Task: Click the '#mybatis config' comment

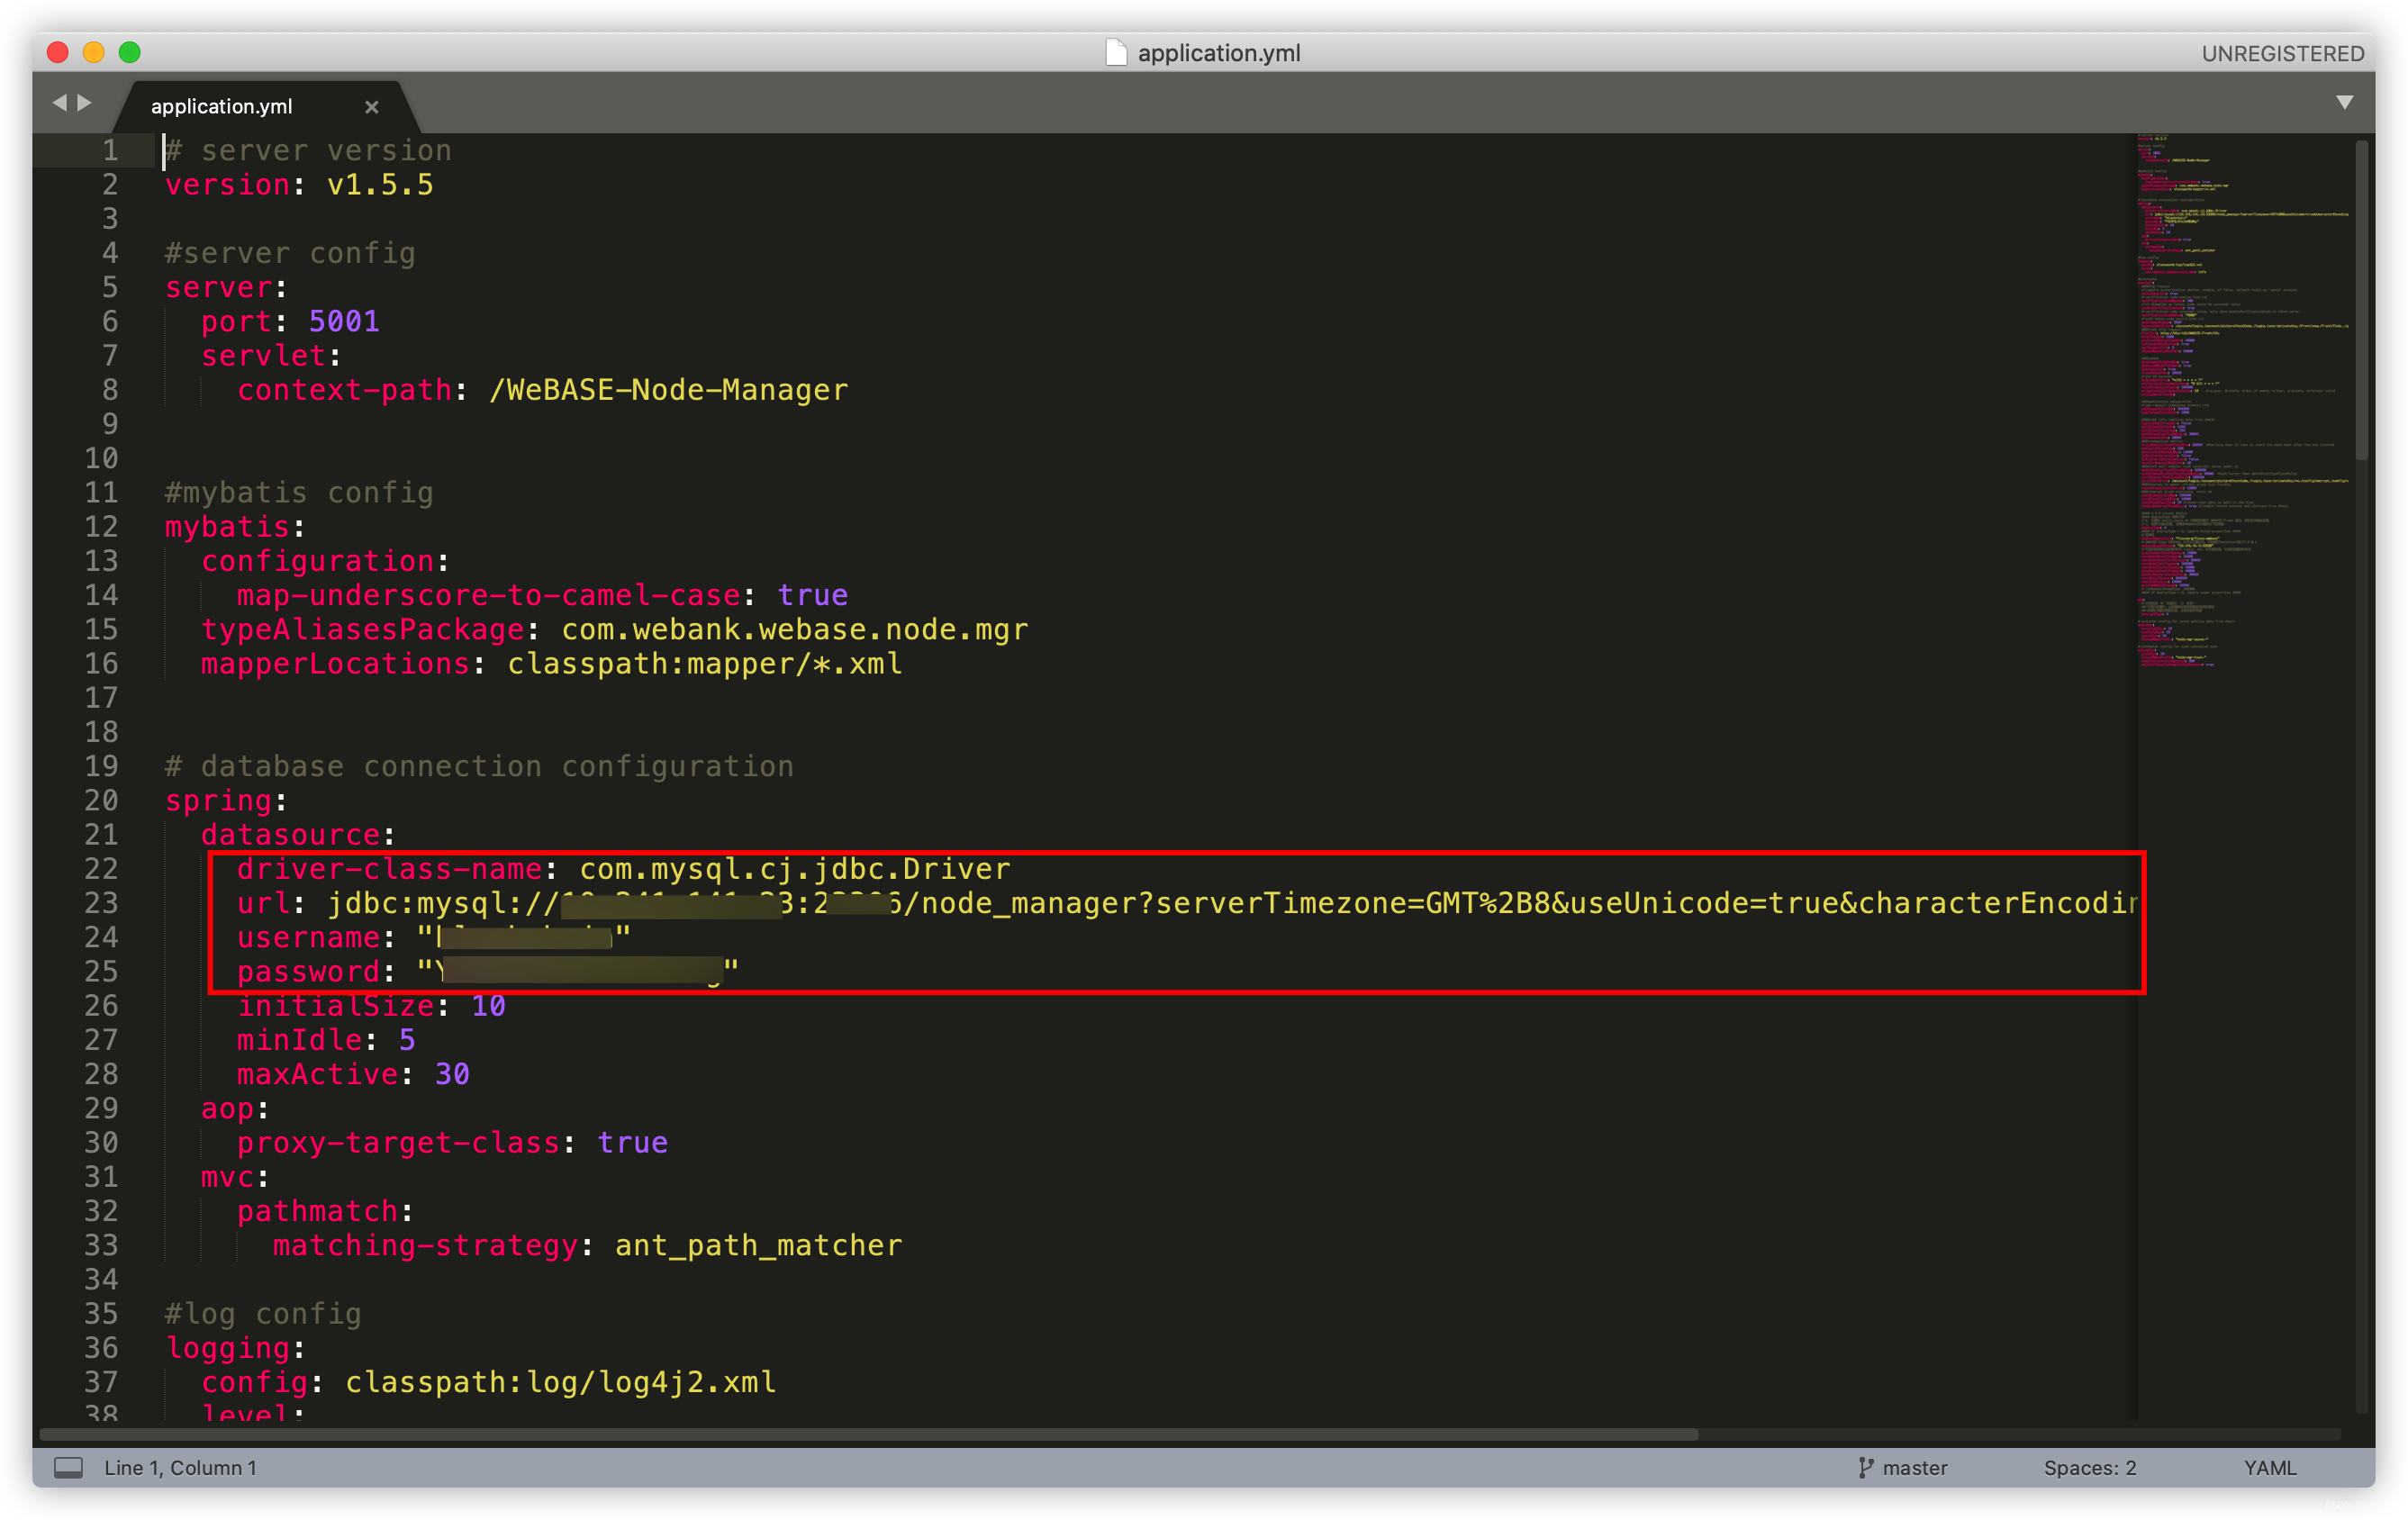Action: [299, 493]
